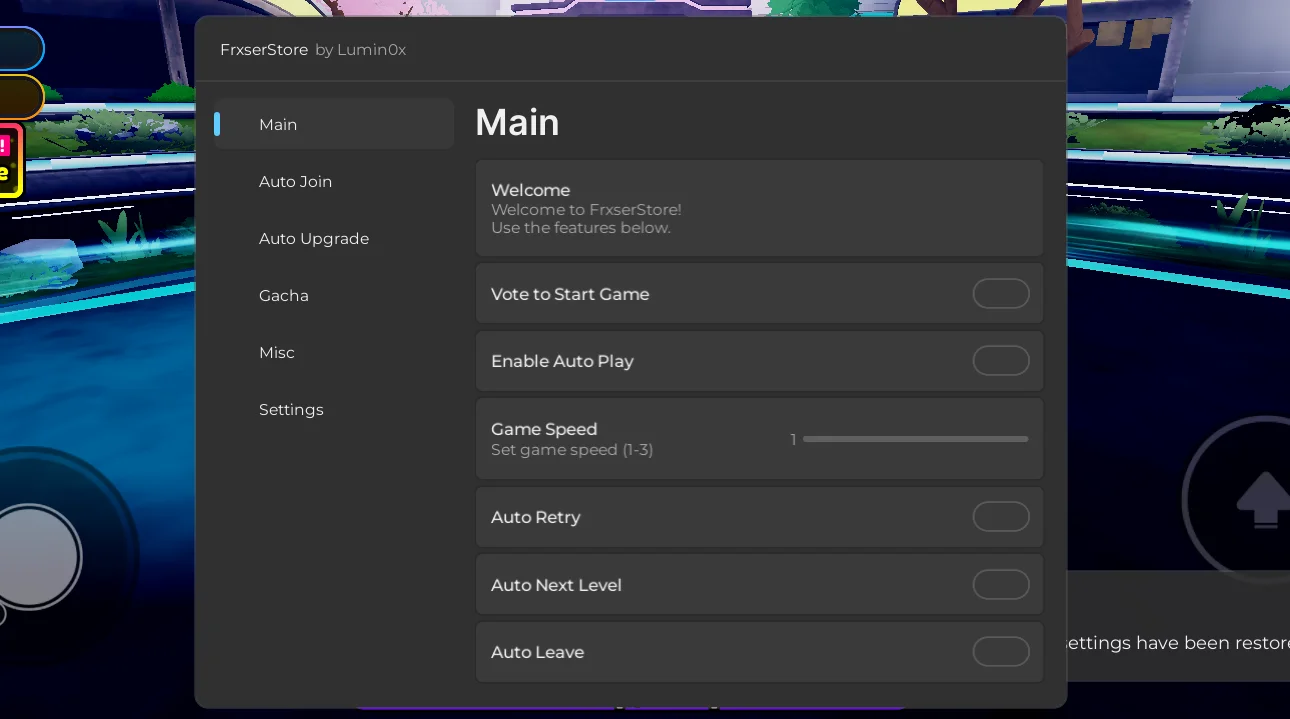Click the FrxserStore window title
The image size is (1290, 719).
(264, 49)
